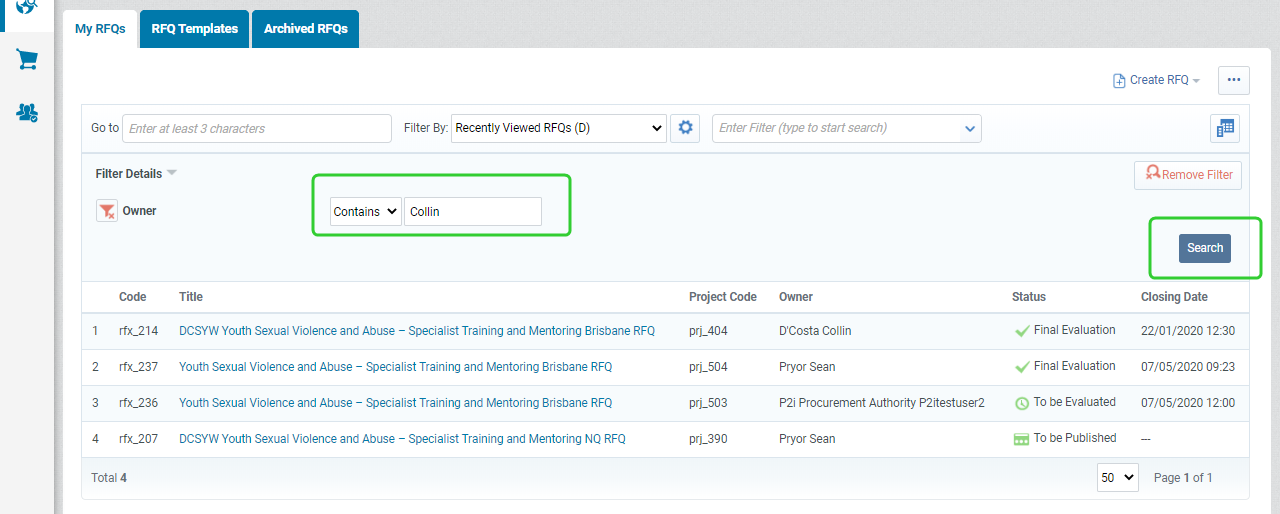Open the page size 50 dropdown

[x=1118, y=477]
